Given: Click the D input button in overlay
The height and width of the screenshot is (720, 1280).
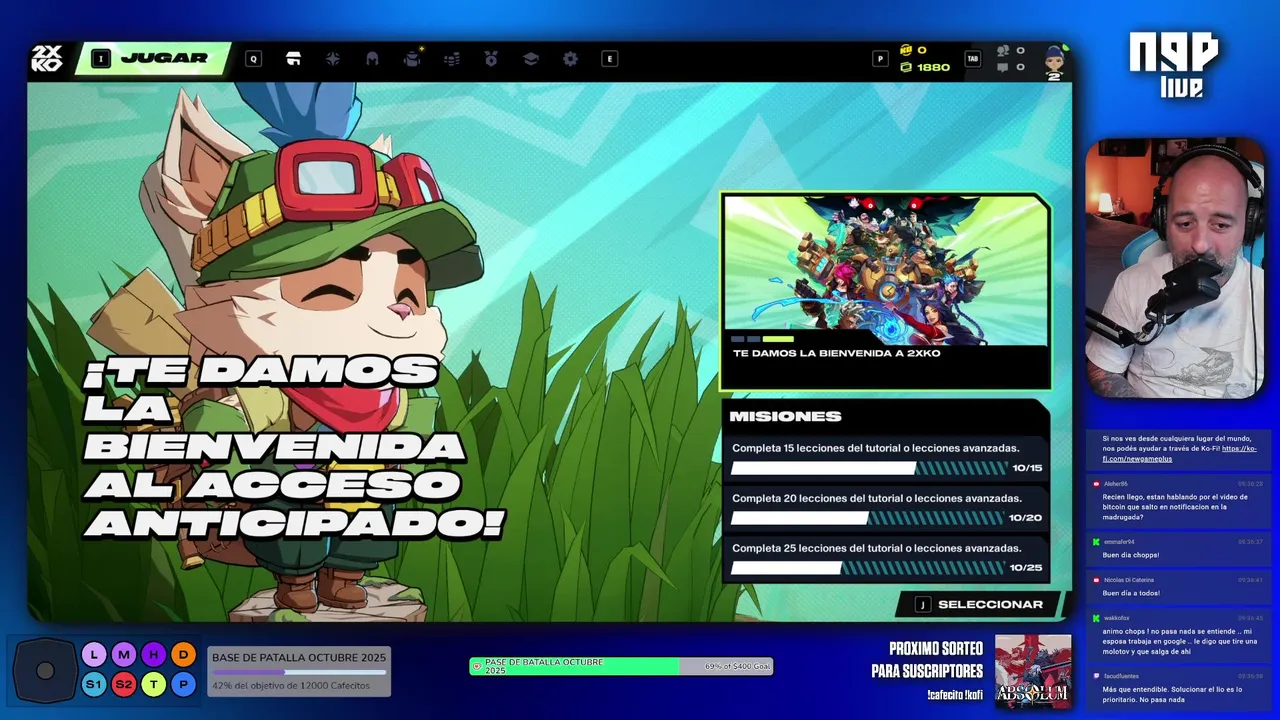Looking at the screenshot, I should [x=183, y=655].
